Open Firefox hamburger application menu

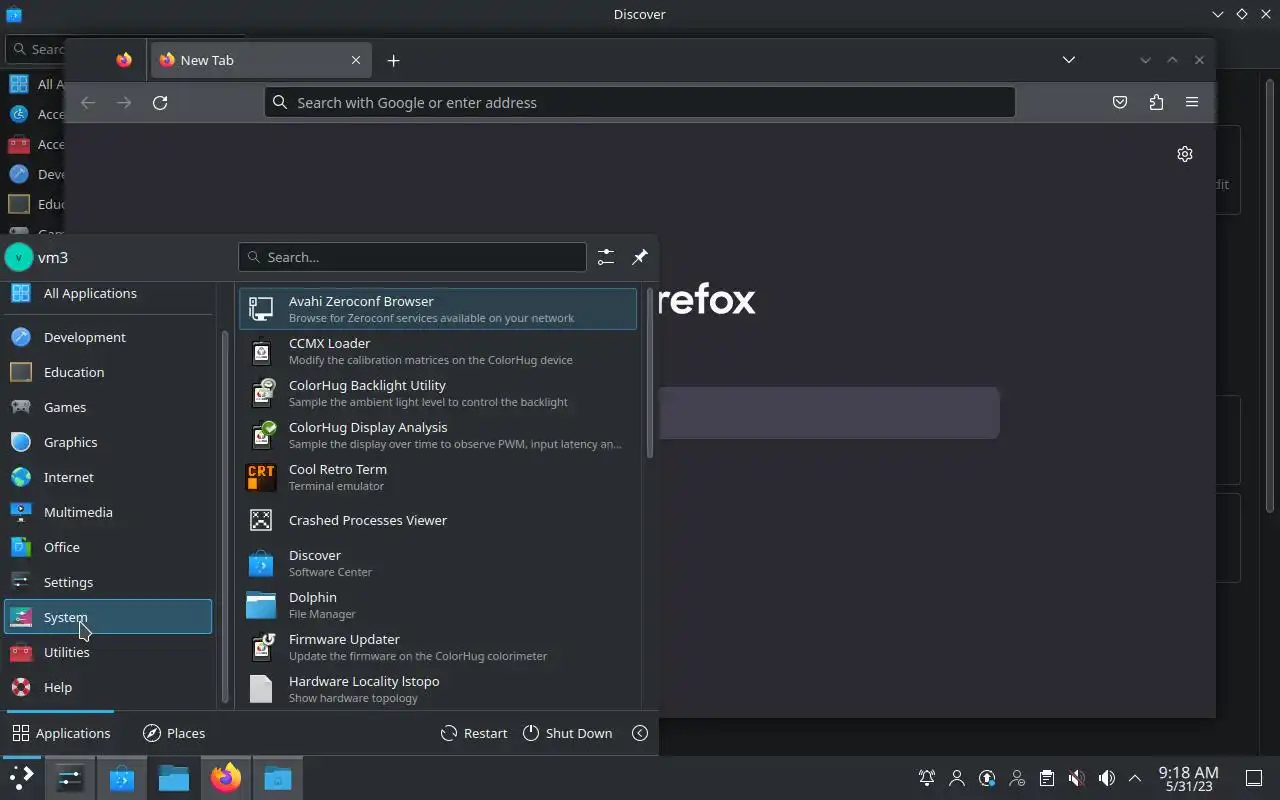pyautogui.click(x=1192, y=102)
